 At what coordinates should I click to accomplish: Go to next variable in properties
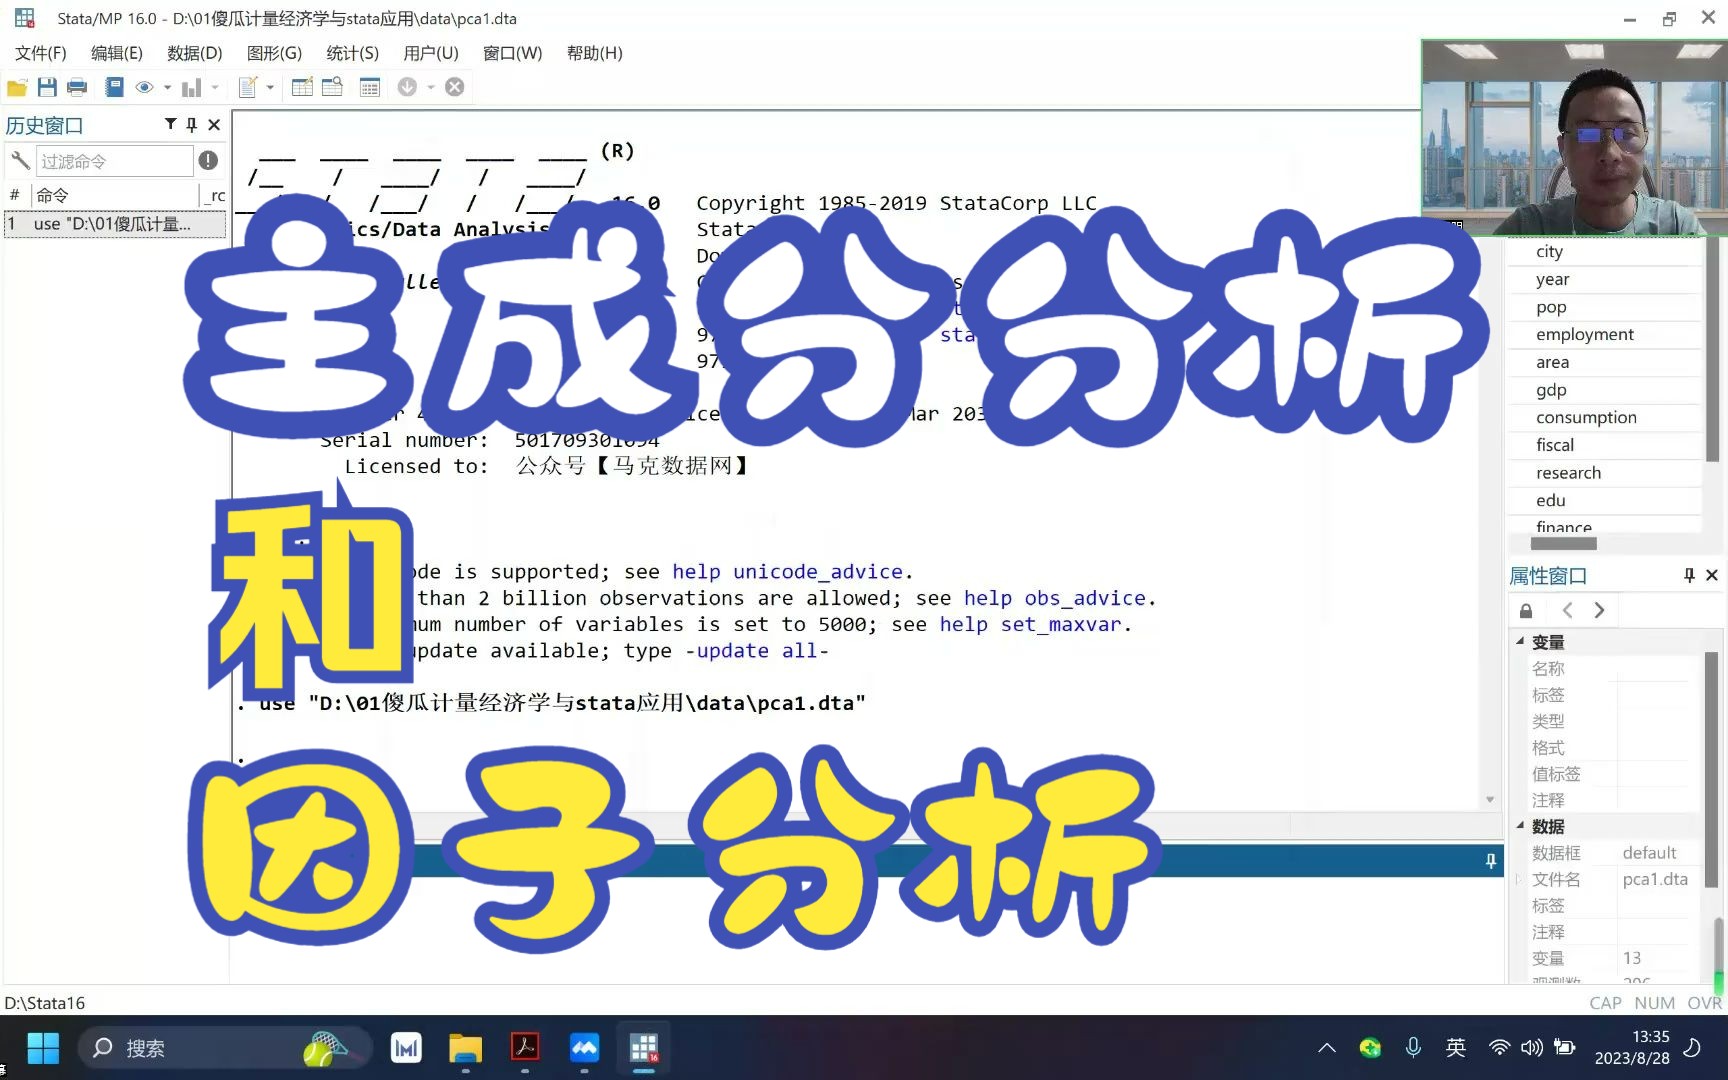click(x=1599, y=610)
